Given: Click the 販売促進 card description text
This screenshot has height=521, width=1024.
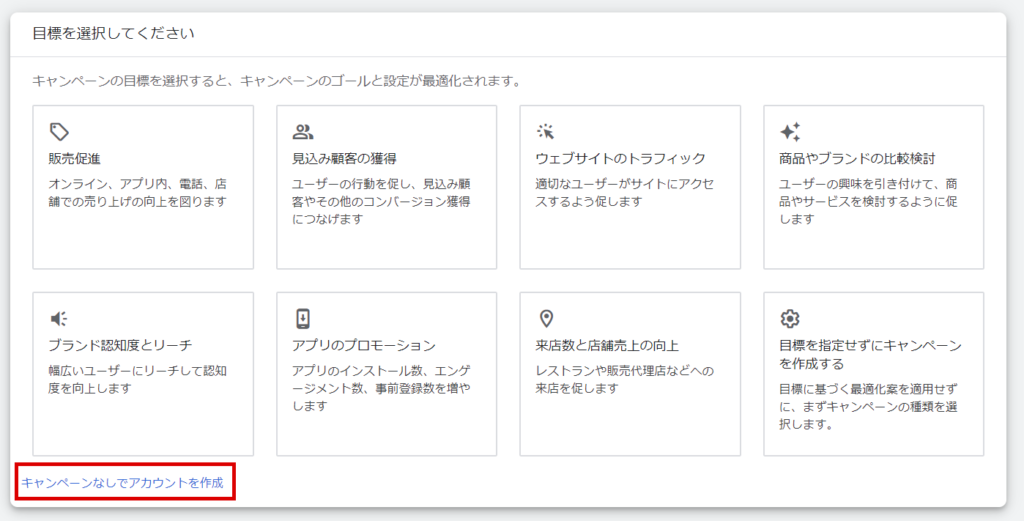Looking at the screenshot, I should [x=138, y=193].
